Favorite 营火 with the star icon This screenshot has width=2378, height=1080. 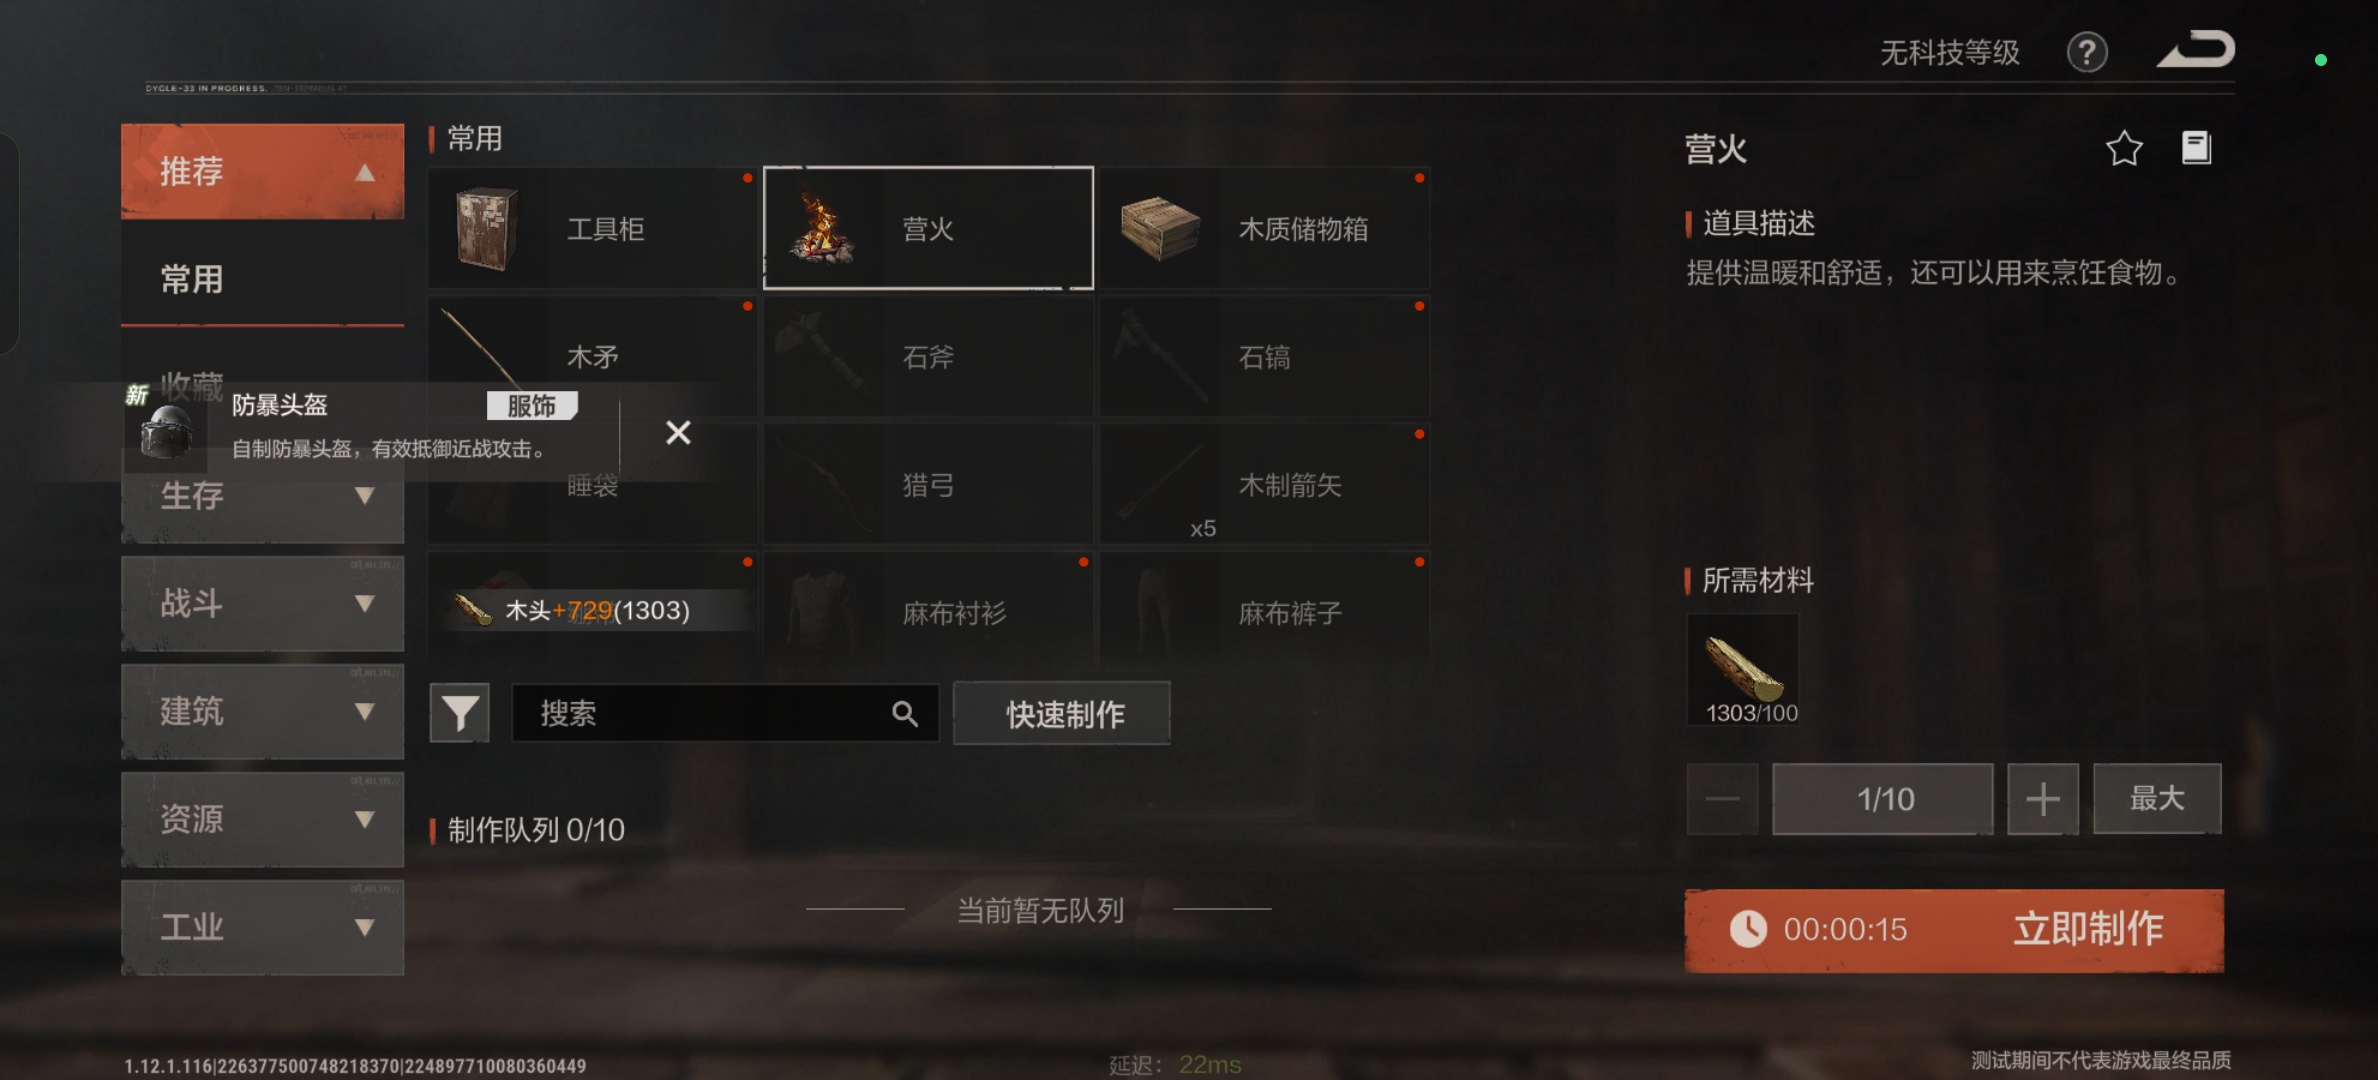[2123, 149]
